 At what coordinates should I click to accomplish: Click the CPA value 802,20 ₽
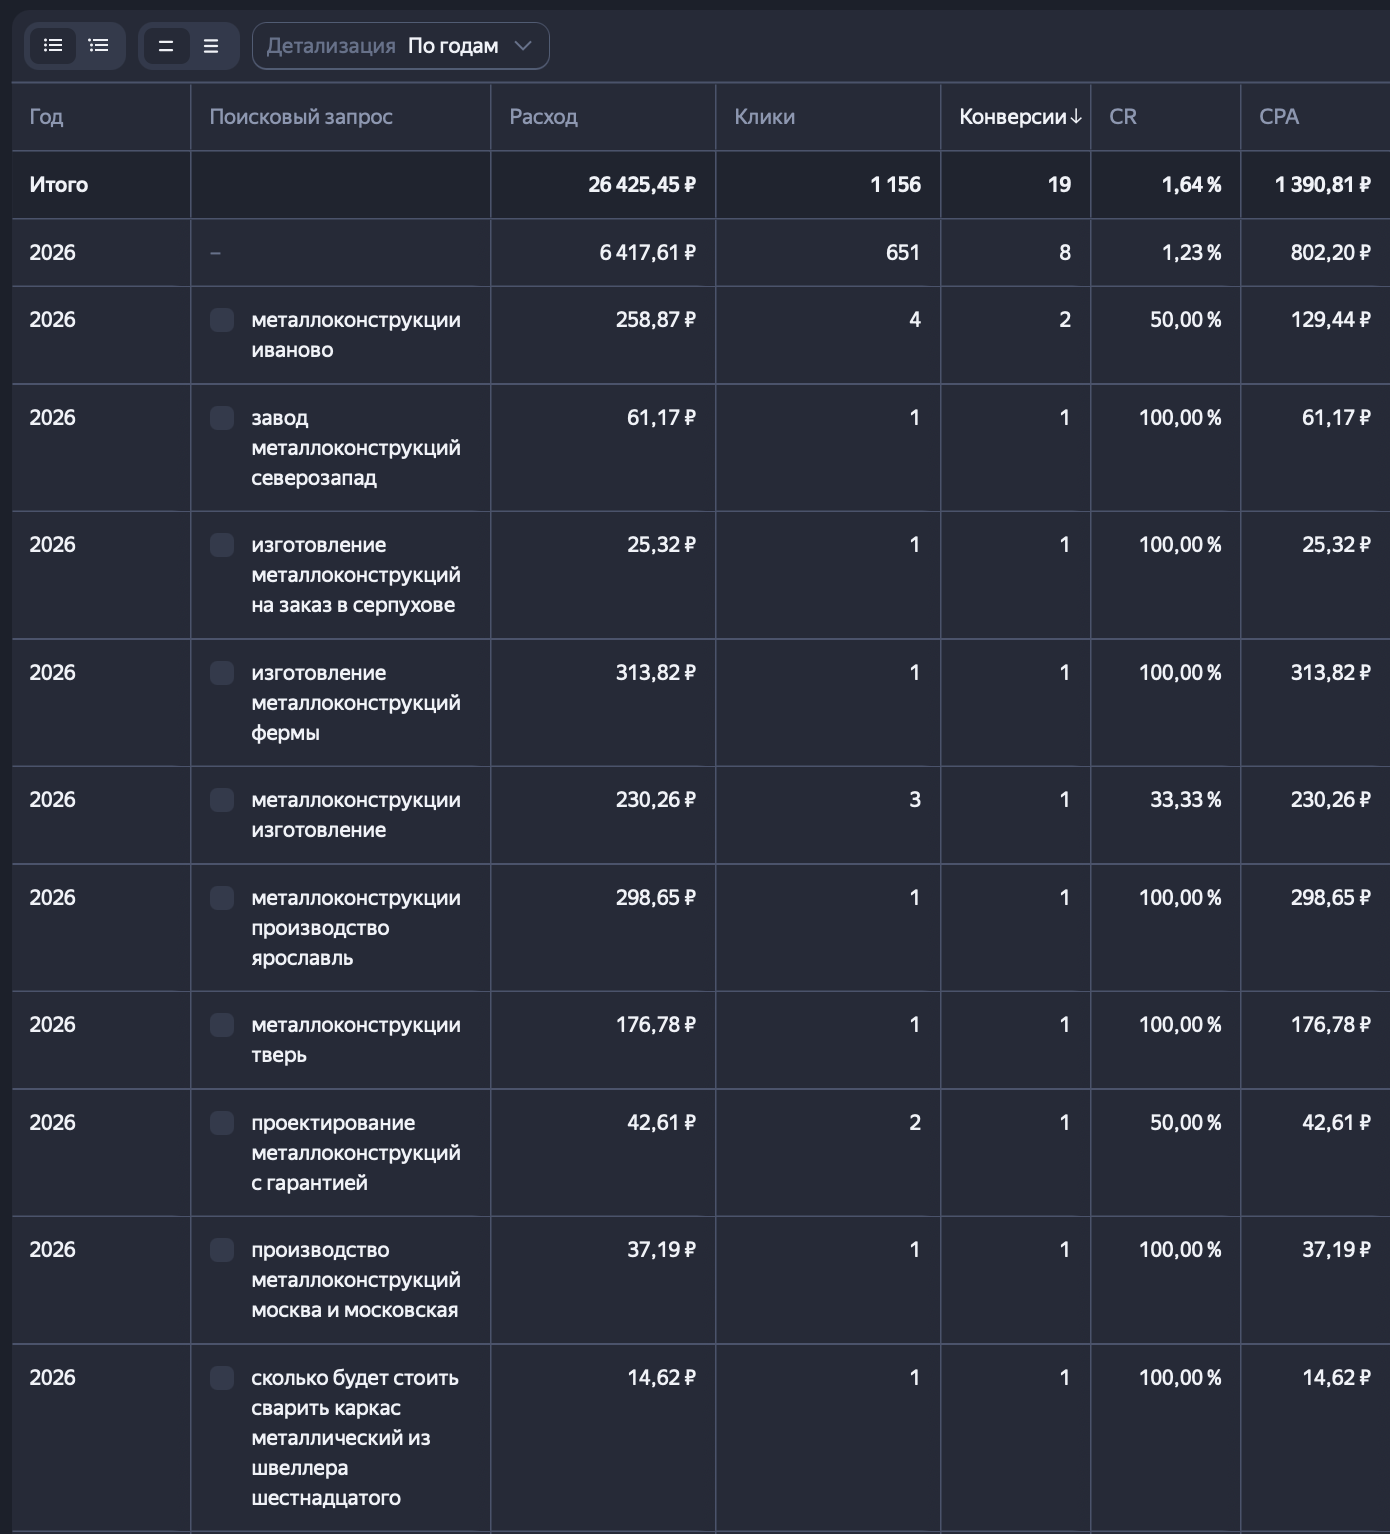pyautogui.click(x=1331, y=253)
